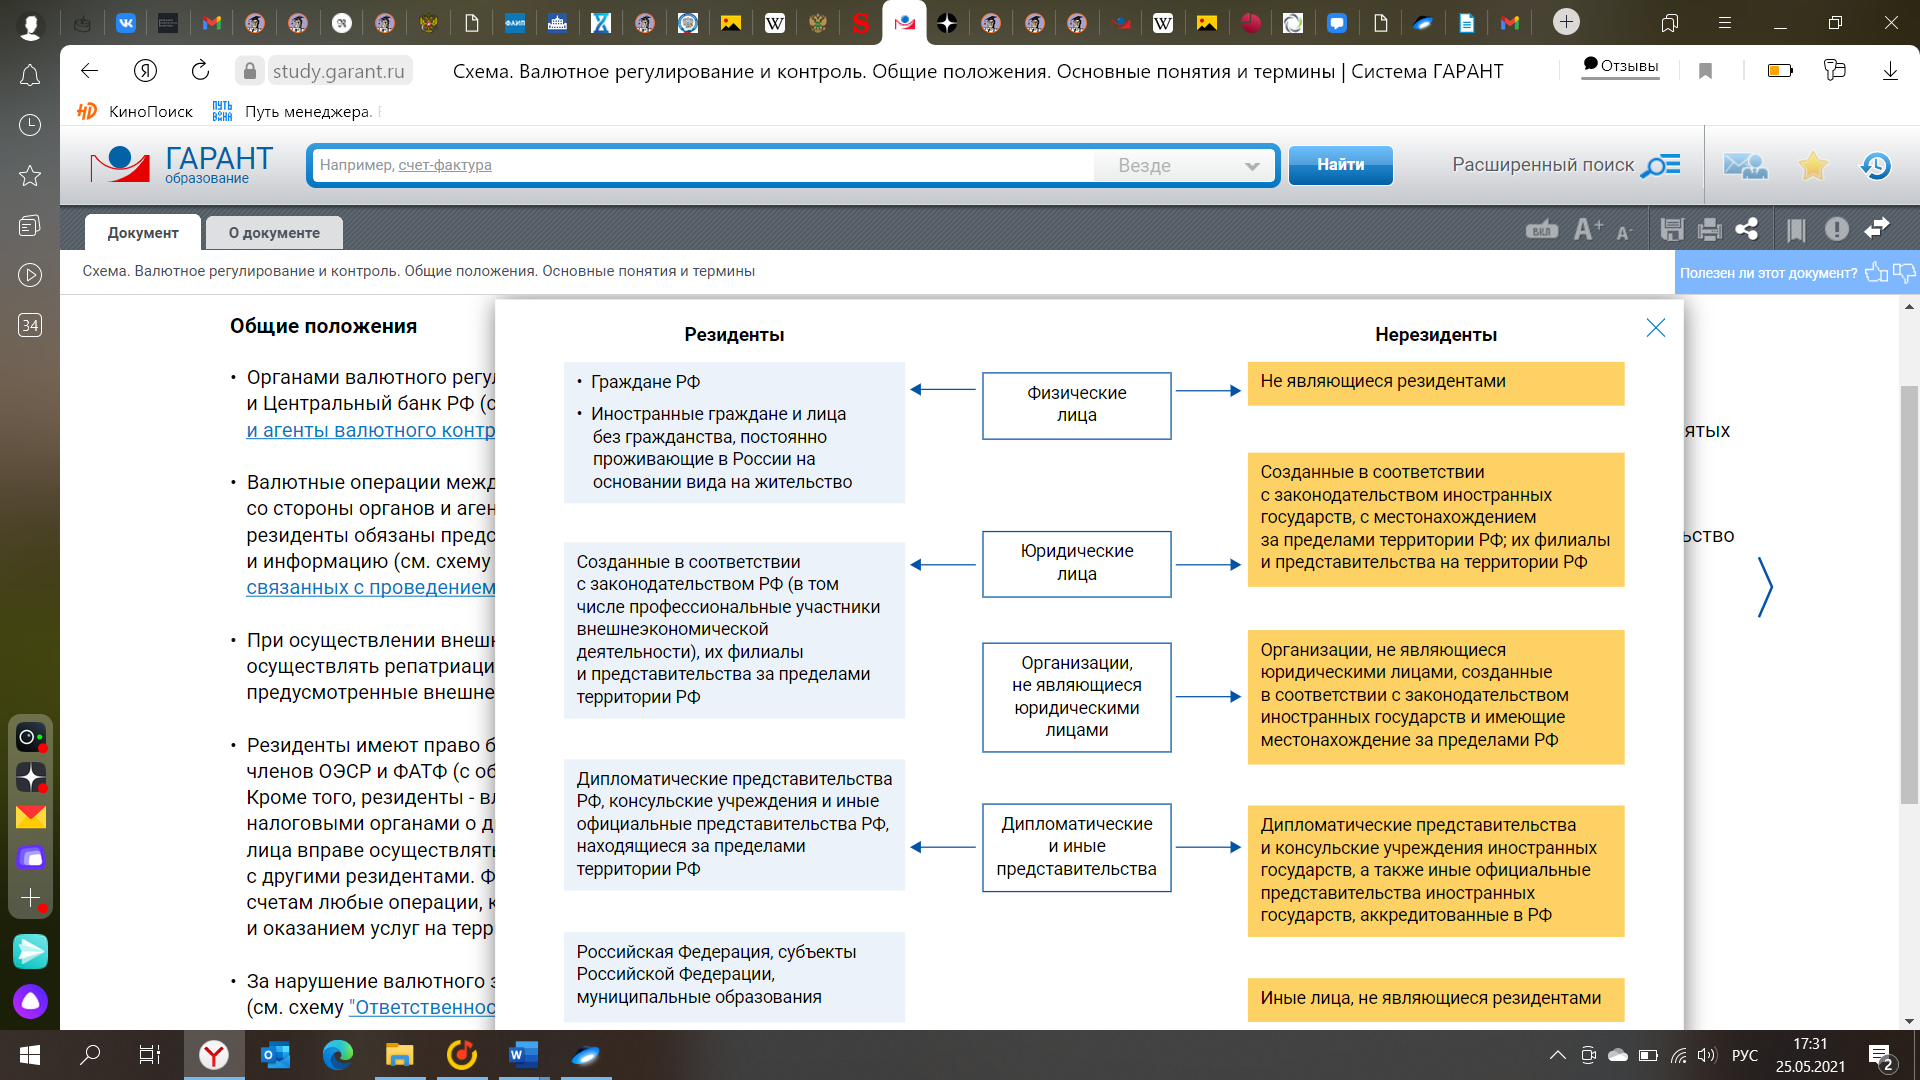Switch to the О документе tab
Viewport: 1920px width, 1080px height.
point(274,233)
